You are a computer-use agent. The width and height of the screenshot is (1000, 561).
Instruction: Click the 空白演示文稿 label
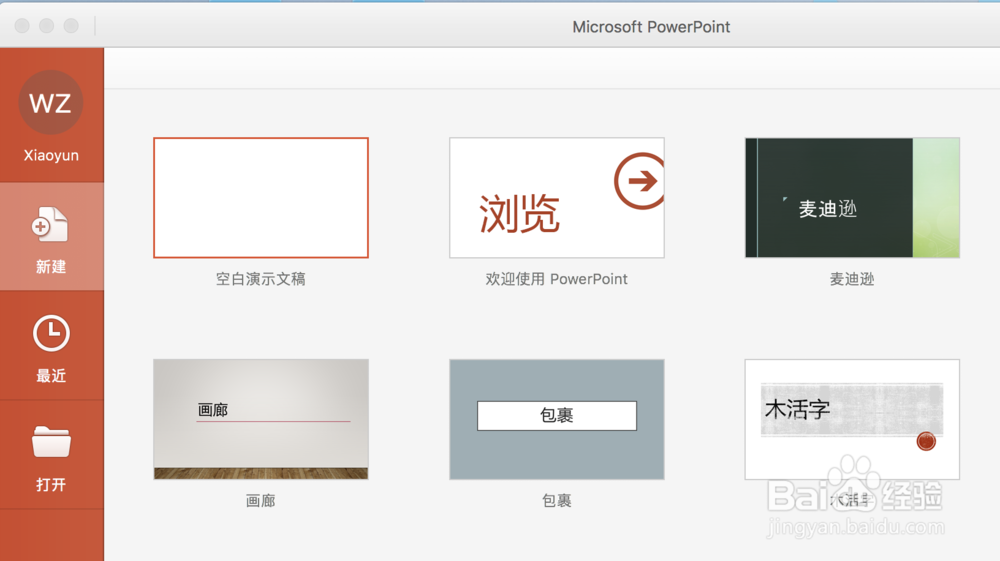[261, 279]
